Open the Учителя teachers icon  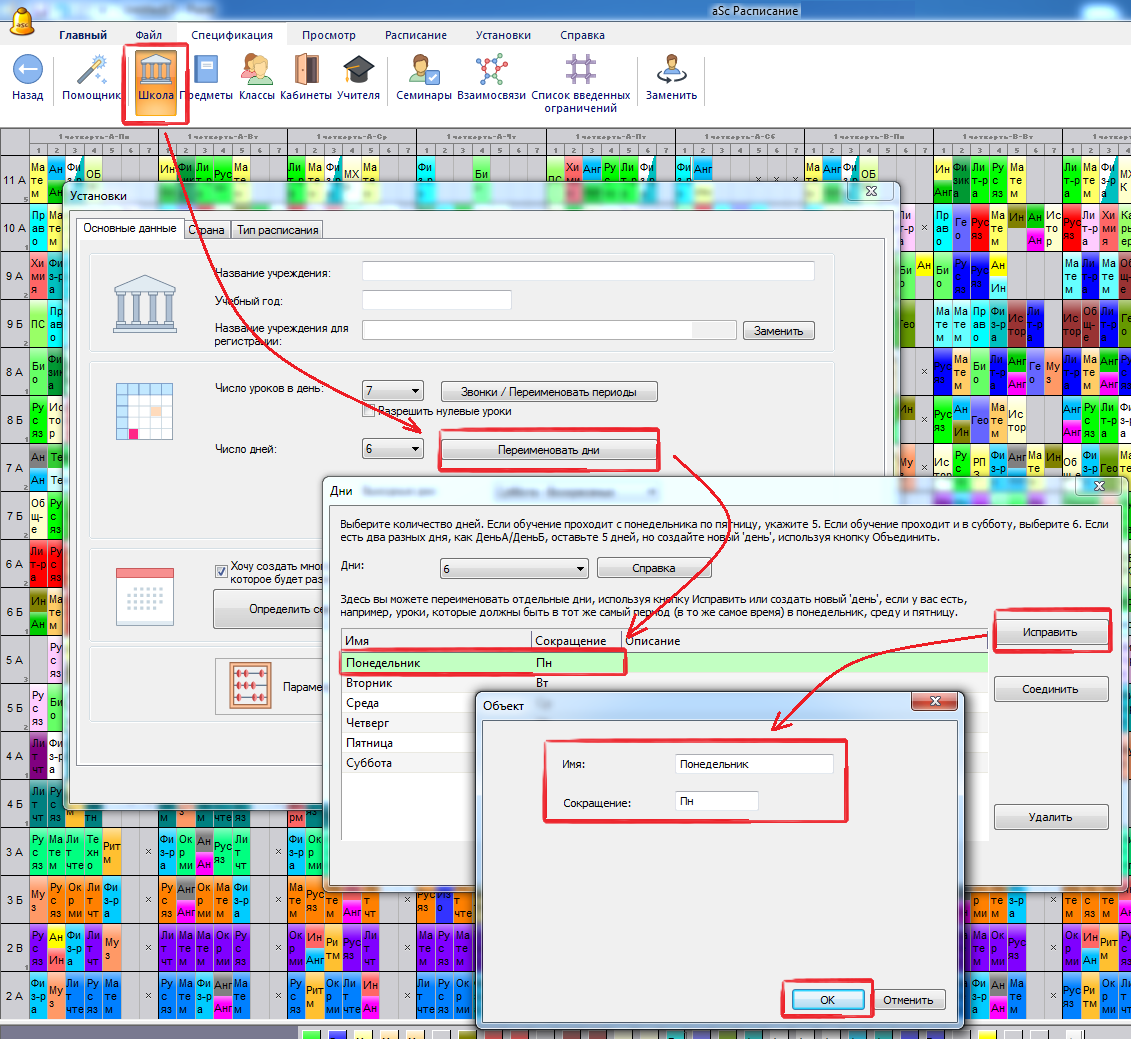pyautogui.click(x=358, y=72)
